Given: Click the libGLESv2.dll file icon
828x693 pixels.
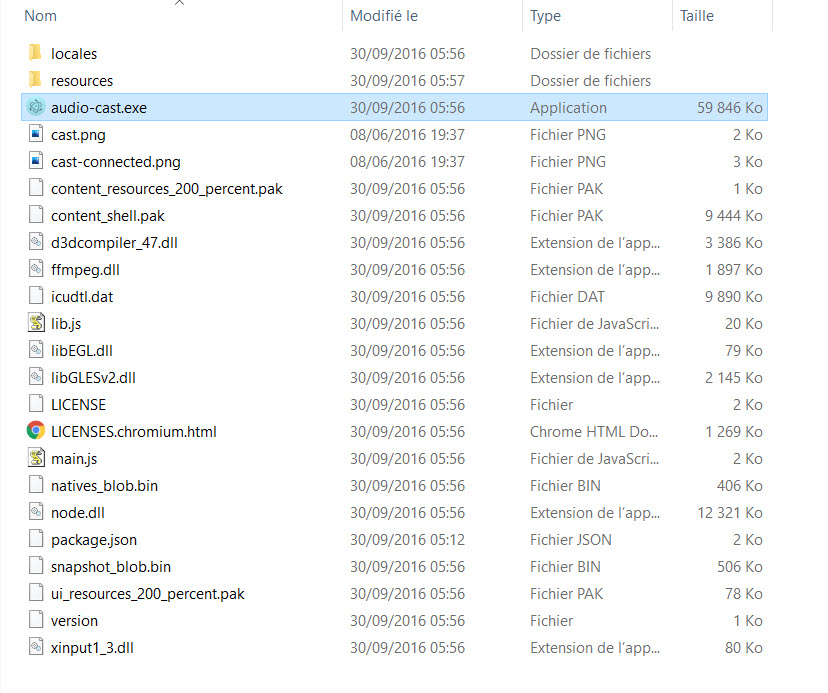Looking at the screenshot, I should click(35, 376).
